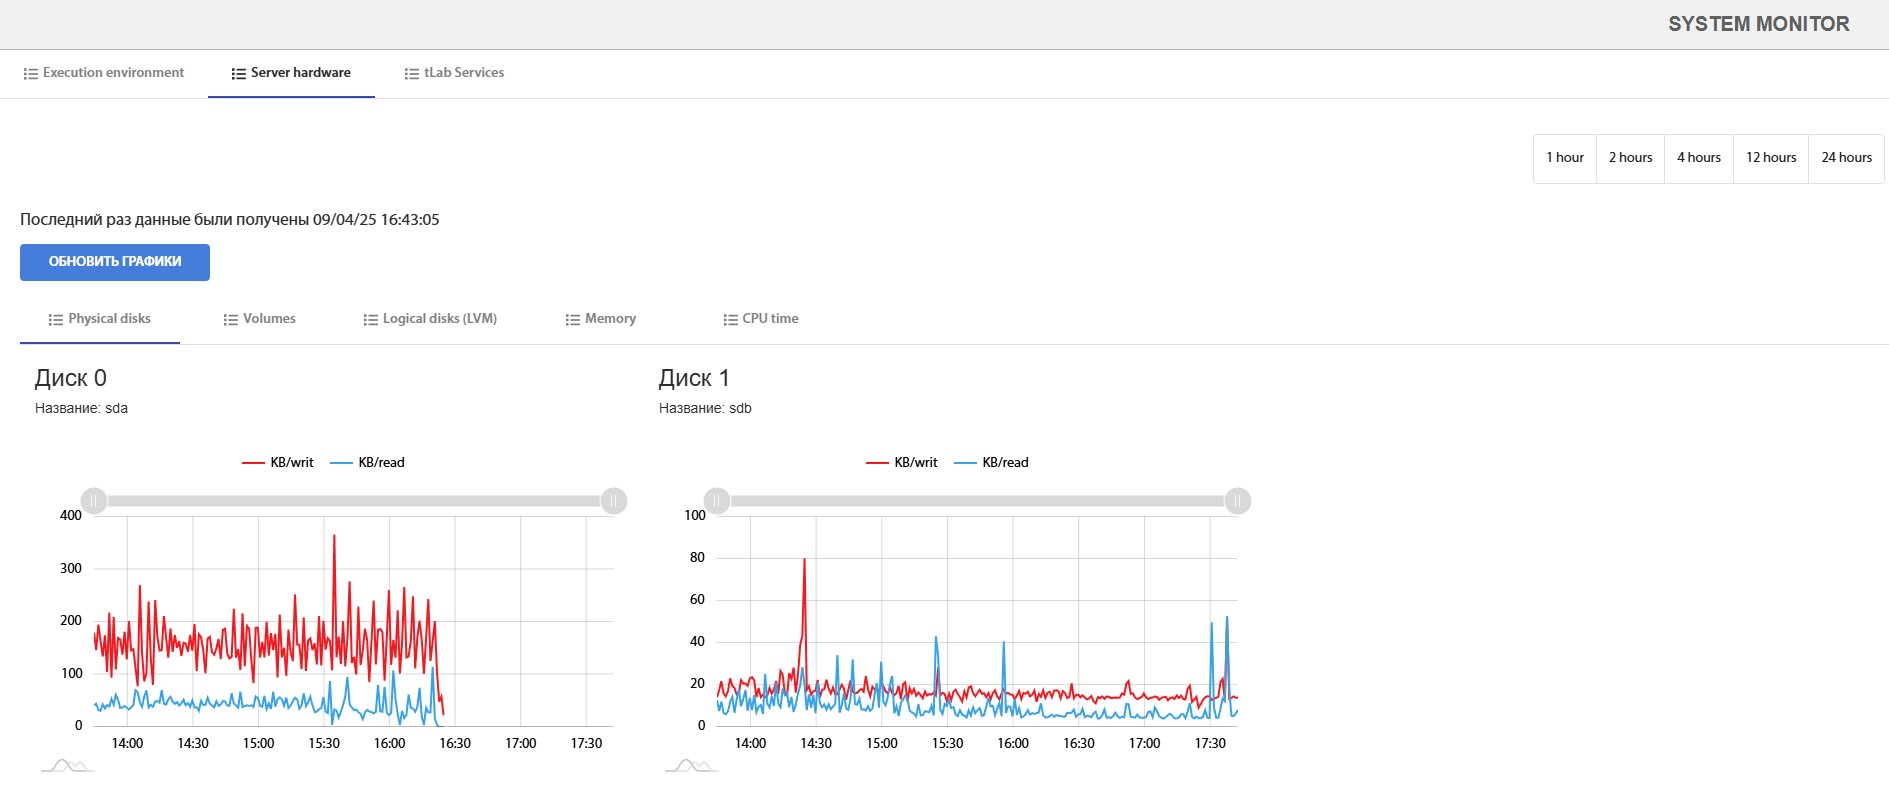Screen dimensions: 1889x790
Task: Toggle KB/read series in Disk 0 legend
Action: point(368,463)
